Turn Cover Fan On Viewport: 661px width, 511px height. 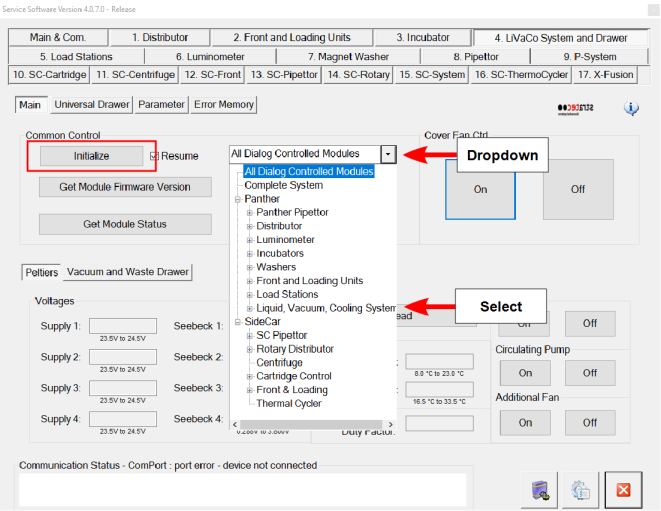pos(480,189)
